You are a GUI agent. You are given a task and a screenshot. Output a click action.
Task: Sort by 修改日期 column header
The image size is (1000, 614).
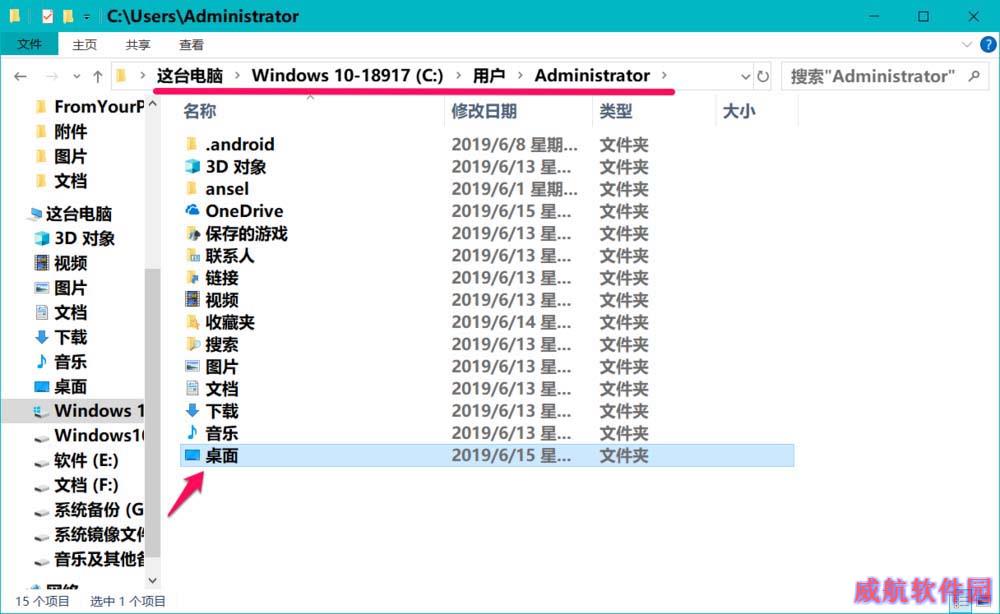pyautogui.click(x=484, y=112)
